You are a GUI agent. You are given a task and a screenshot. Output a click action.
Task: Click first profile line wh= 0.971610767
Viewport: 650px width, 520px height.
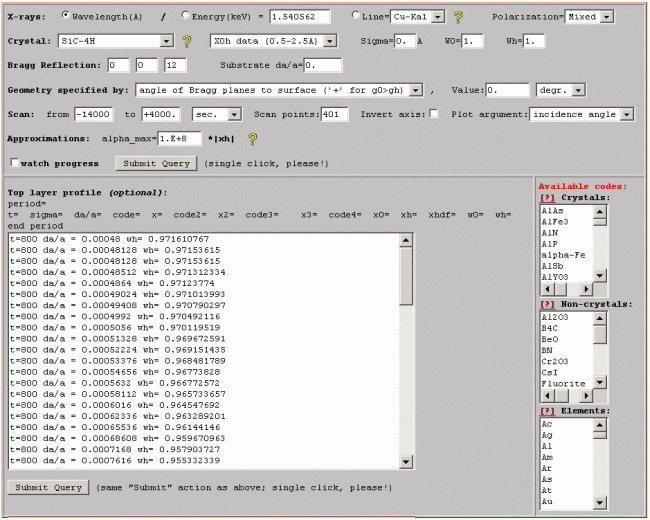click(x=109, y=239)
